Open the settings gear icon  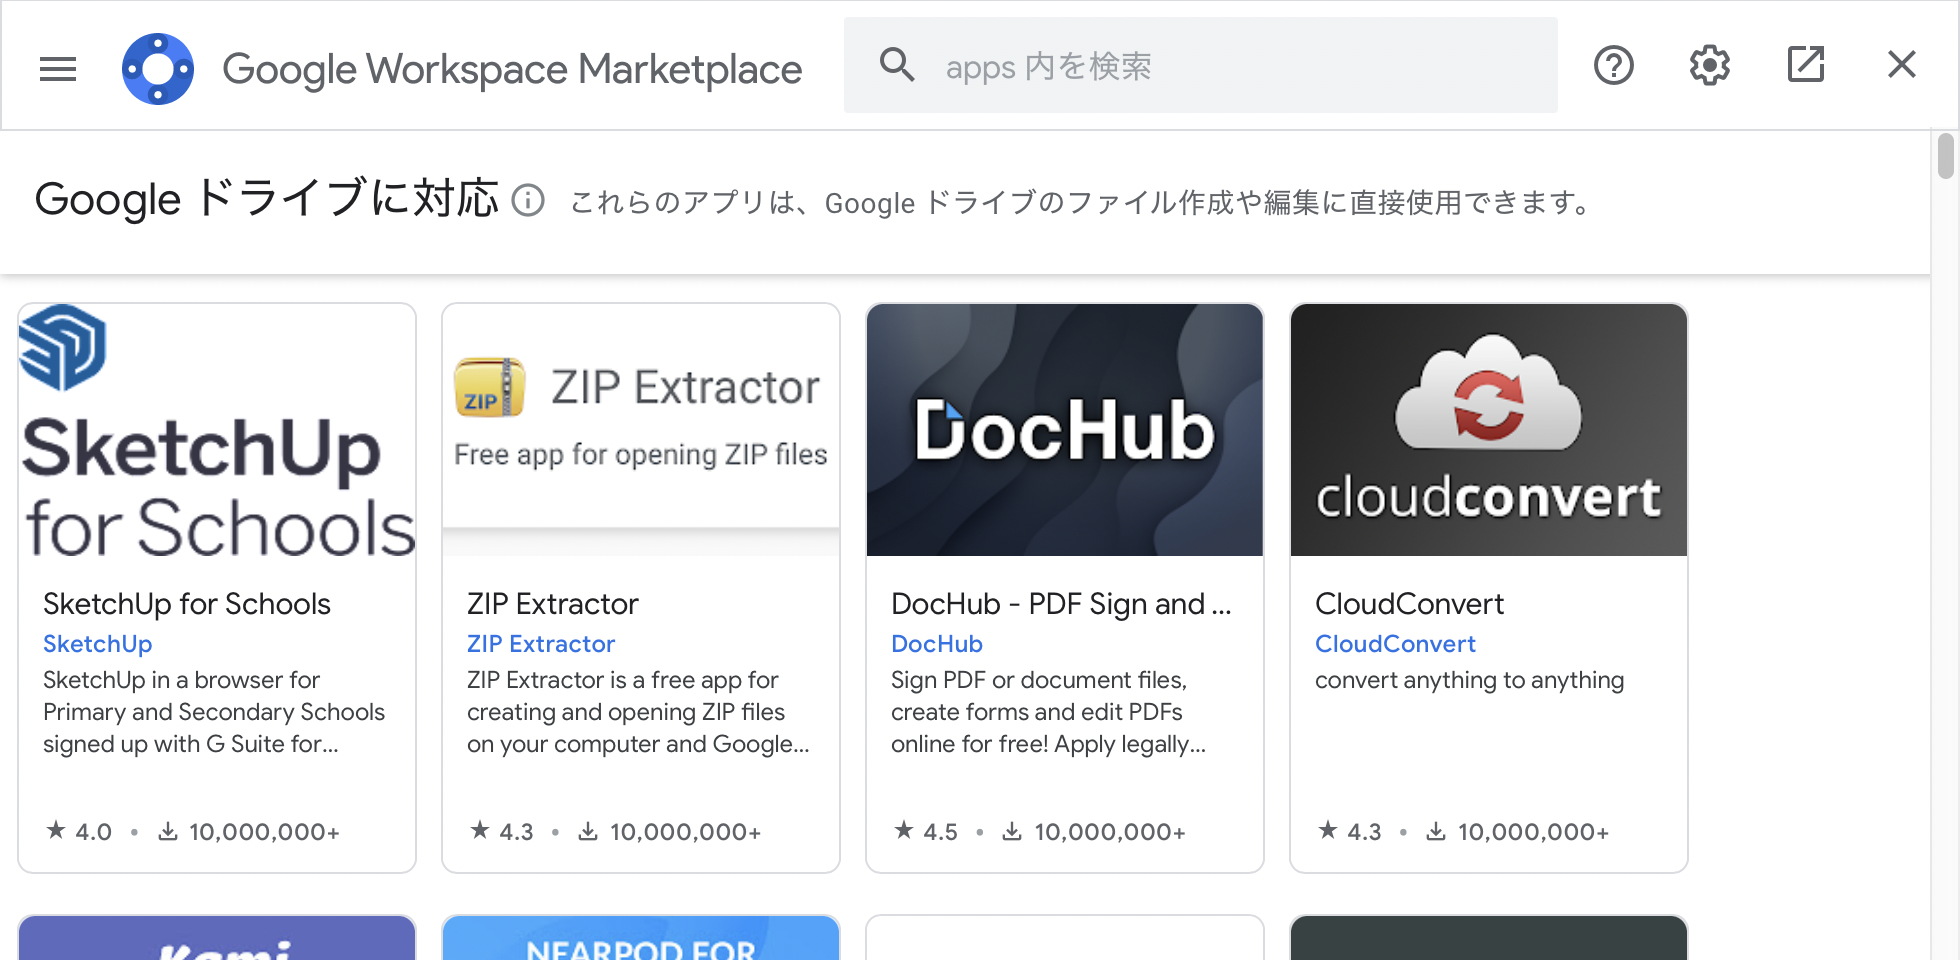(1709, 65)
